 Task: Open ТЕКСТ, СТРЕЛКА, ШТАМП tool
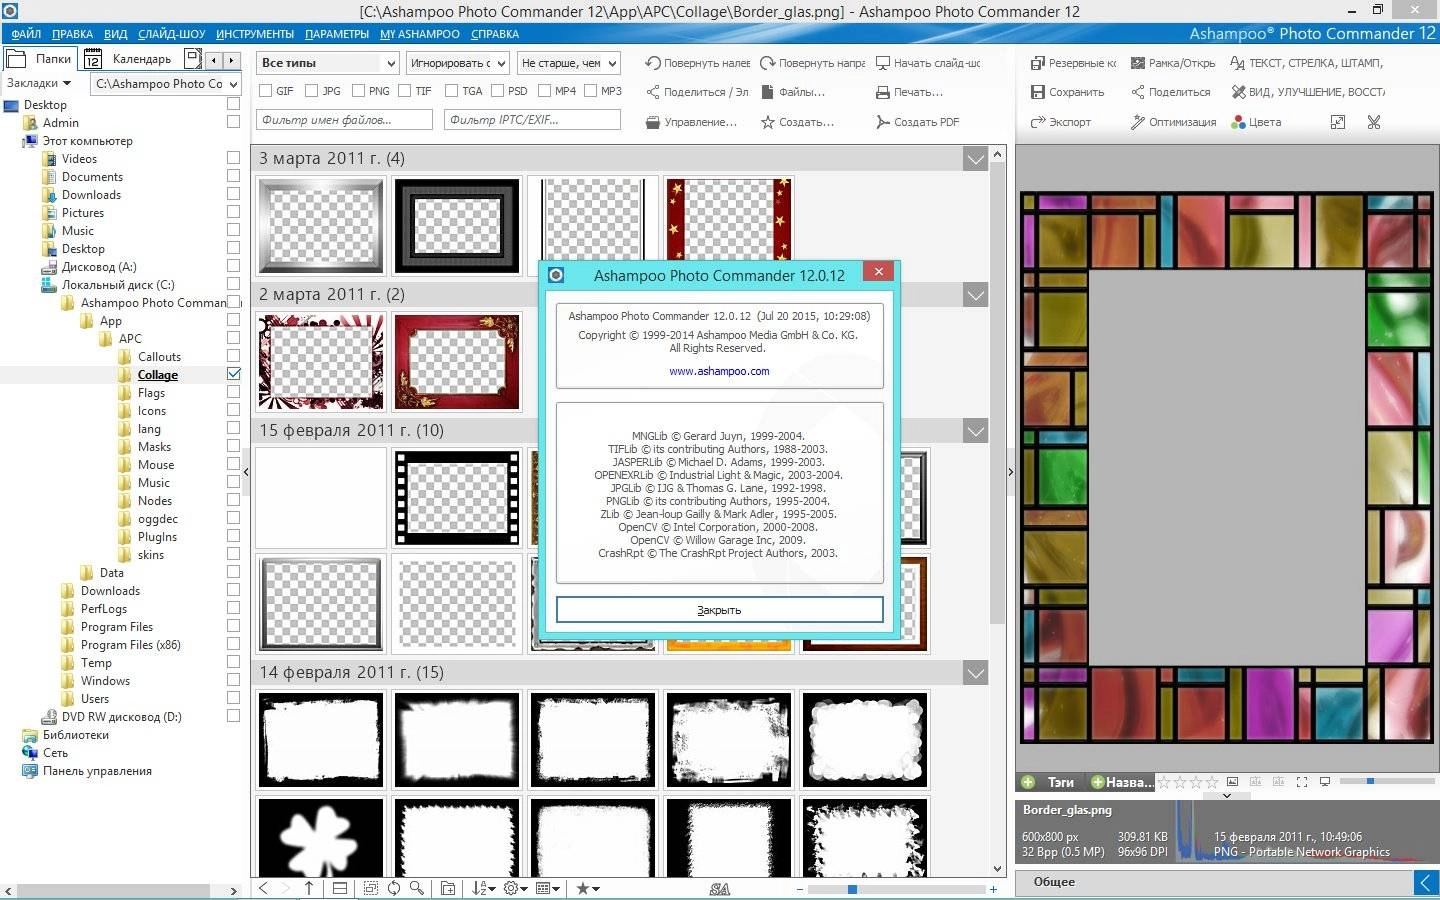pyautogui.click(x=1306, y=63)
